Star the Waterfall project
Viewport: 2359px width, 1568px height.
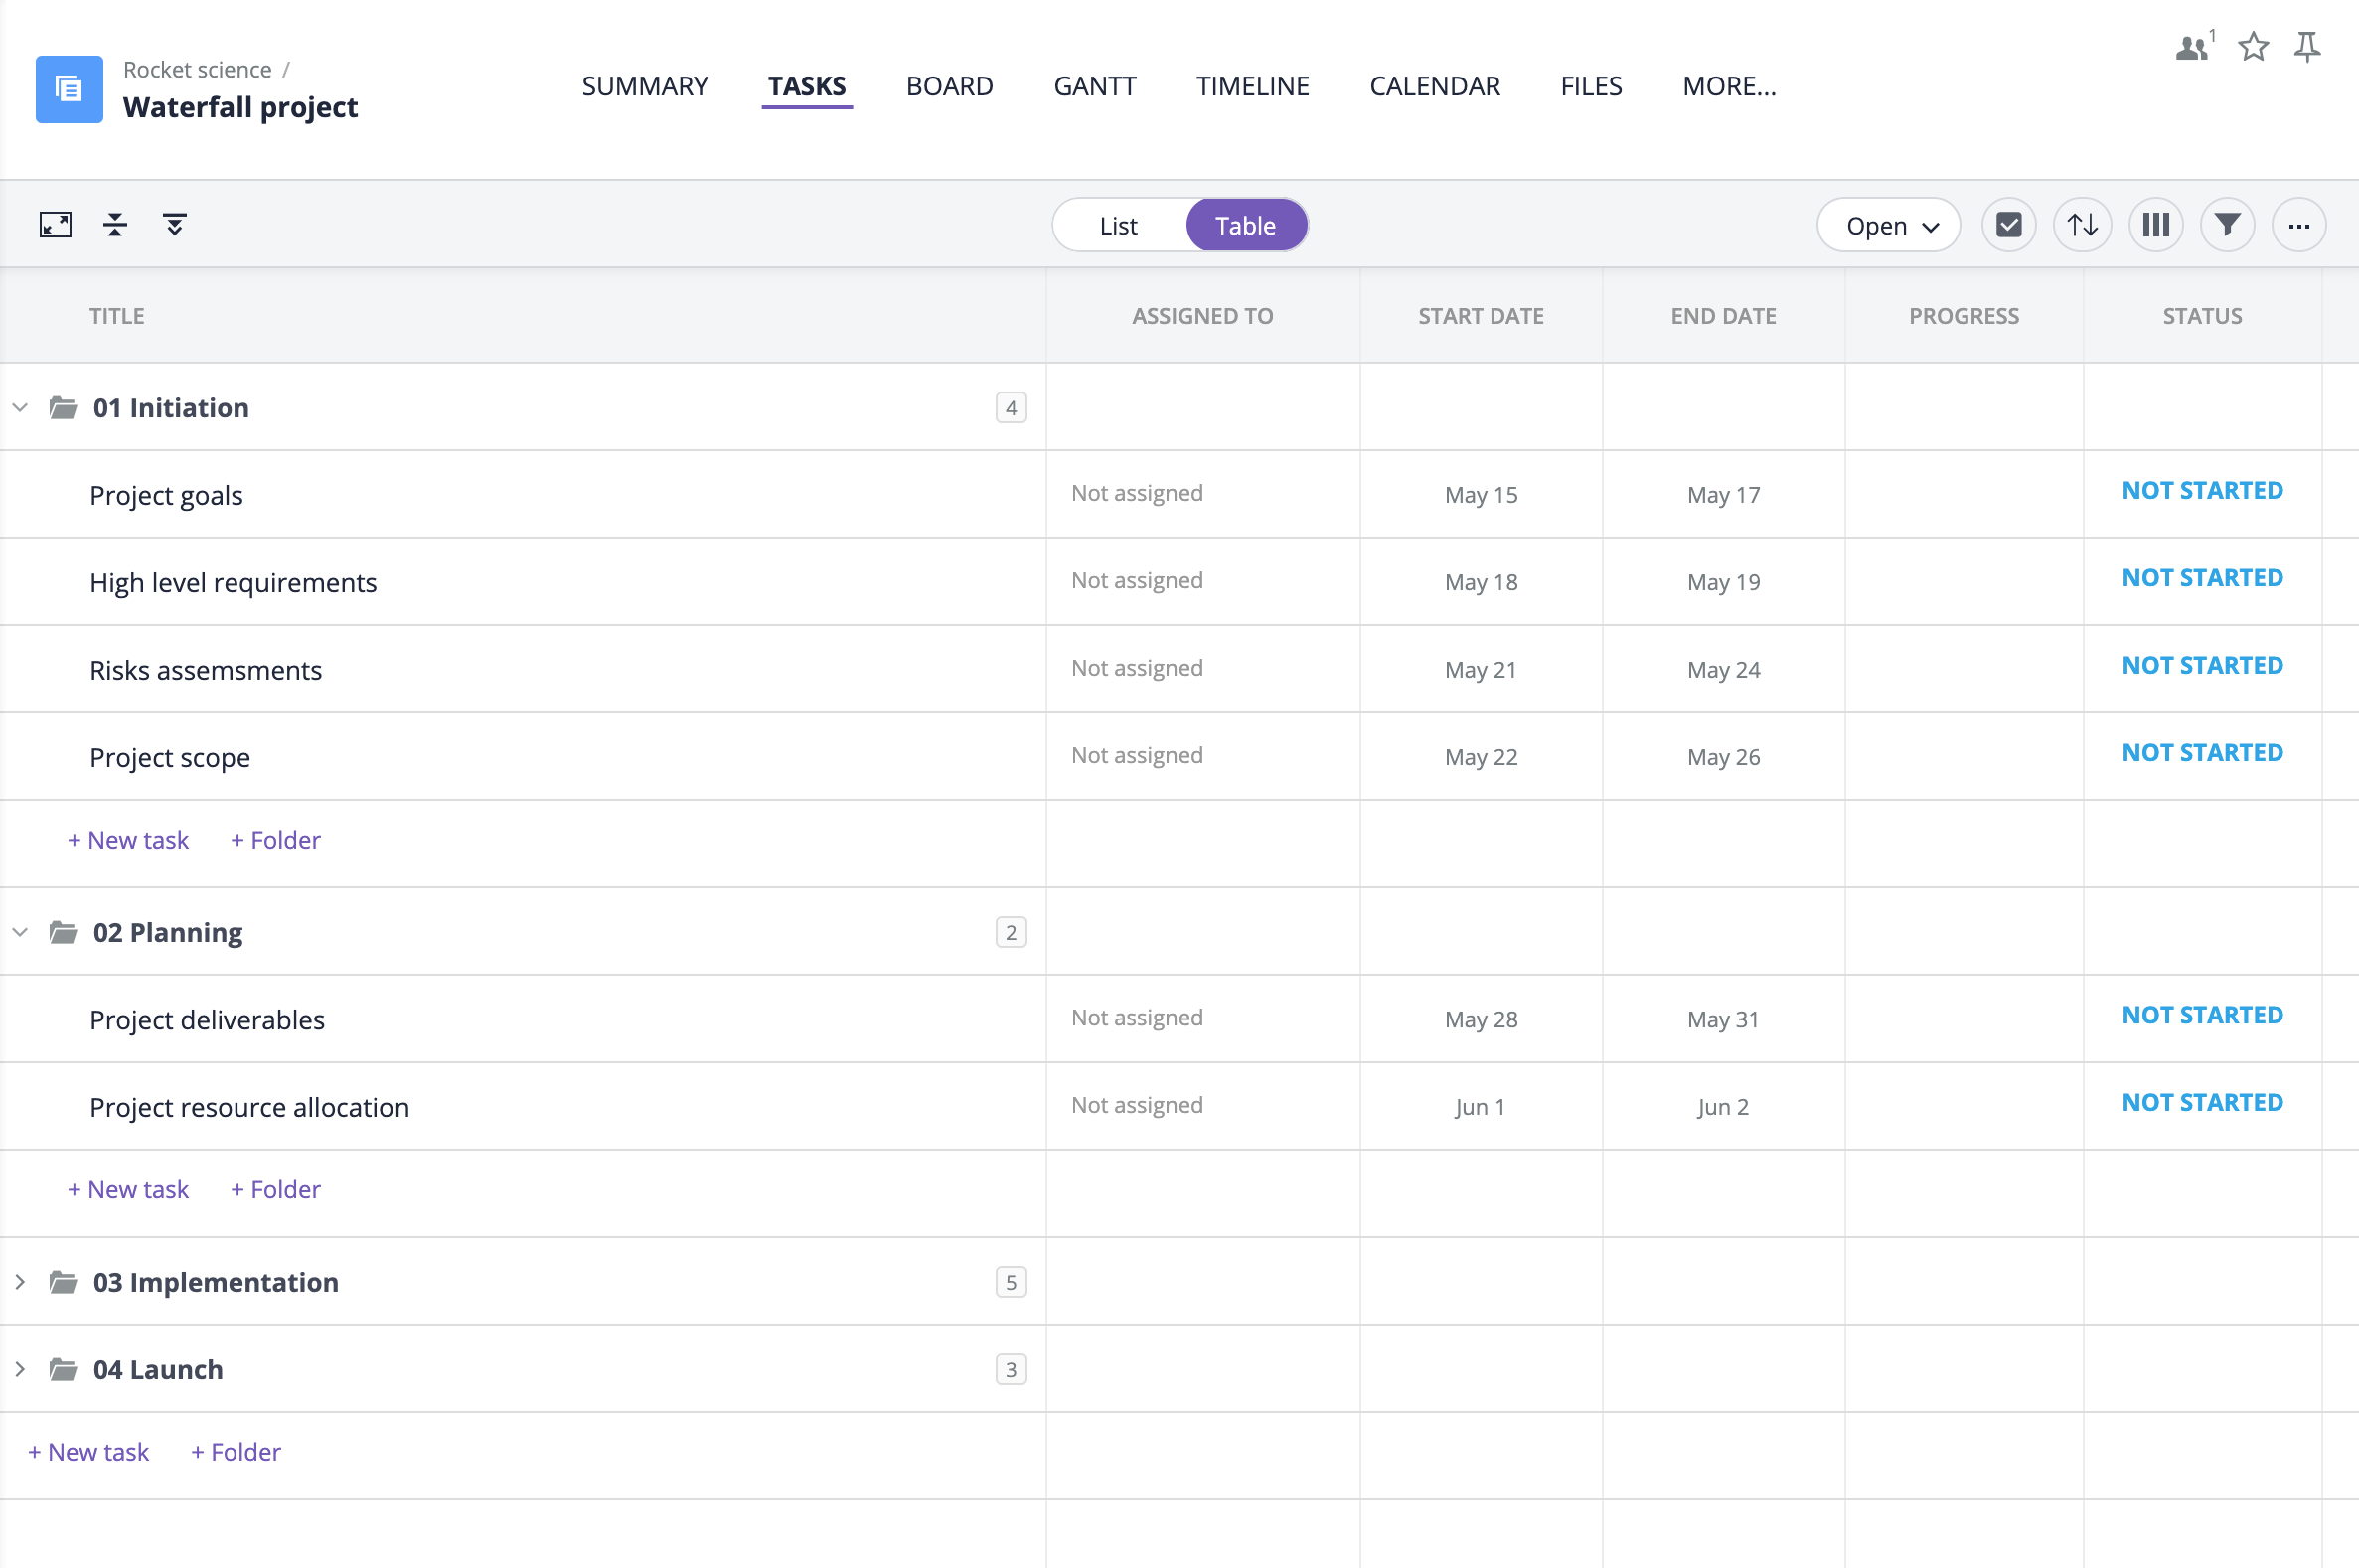(x=2253, y=47)
